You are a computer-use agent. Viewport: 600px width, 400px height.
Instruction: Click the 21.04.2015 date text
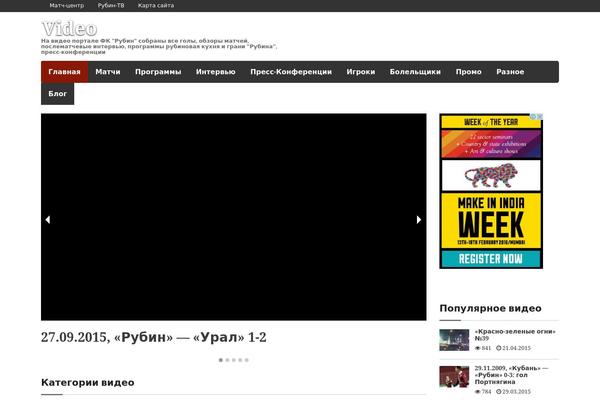click(516, 348)
